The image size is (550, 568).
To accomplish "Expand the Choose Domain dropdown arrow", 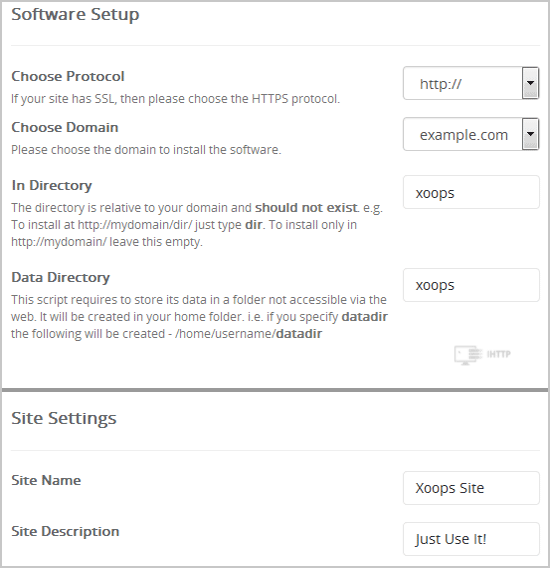I will coord(530,134).
